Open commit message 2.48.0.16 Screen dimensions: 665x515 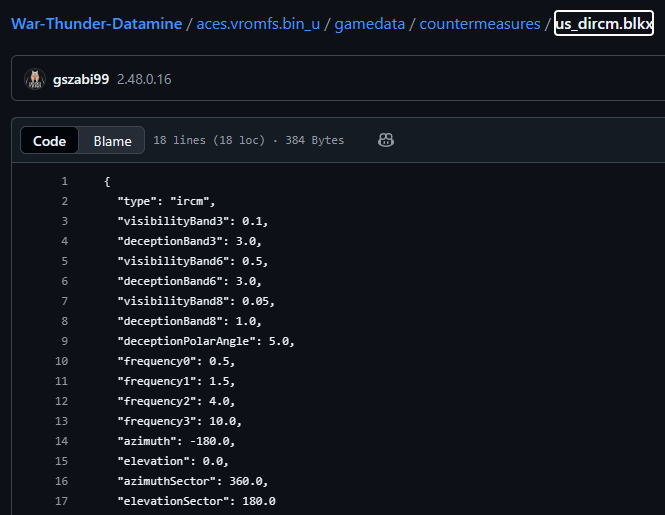click(x=144, y=79)
